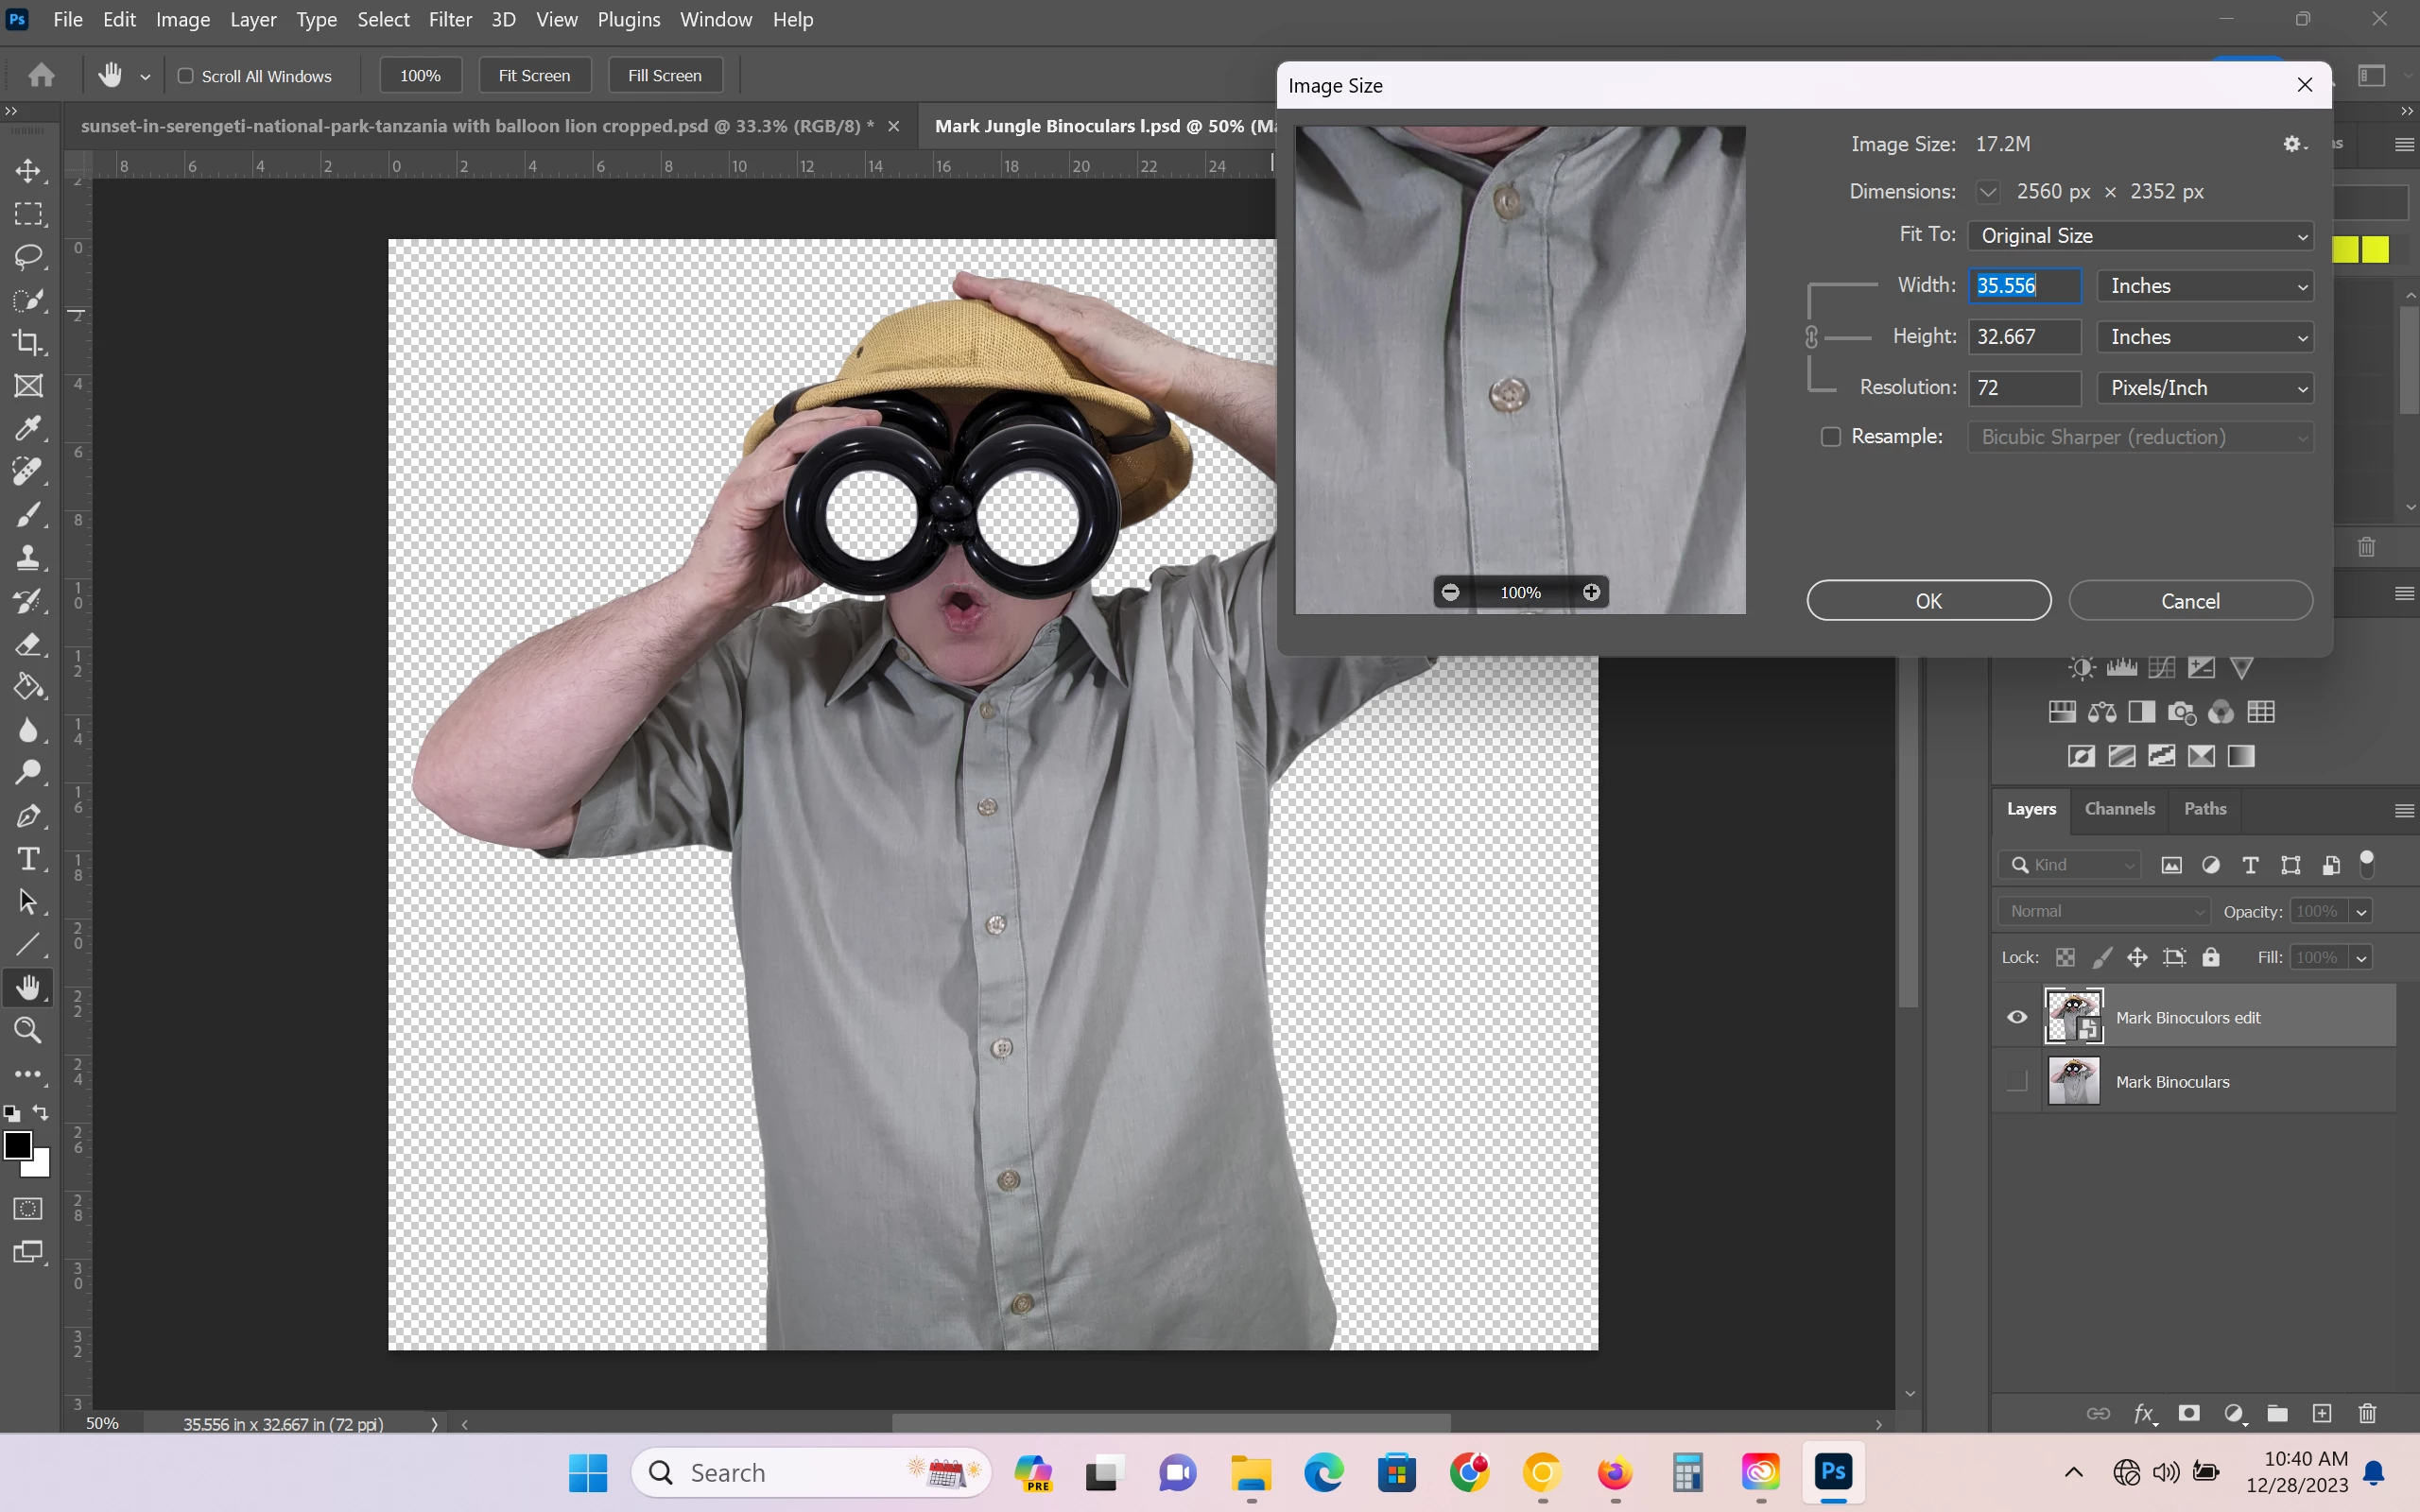Viewport: 2420px width, 1512px height.
Task: Enable the Resample checkbox
Action: [x=1830, y=437]
